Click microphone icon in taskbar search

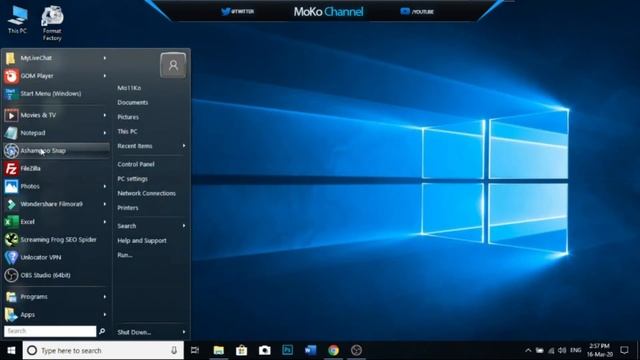(174, 350)
